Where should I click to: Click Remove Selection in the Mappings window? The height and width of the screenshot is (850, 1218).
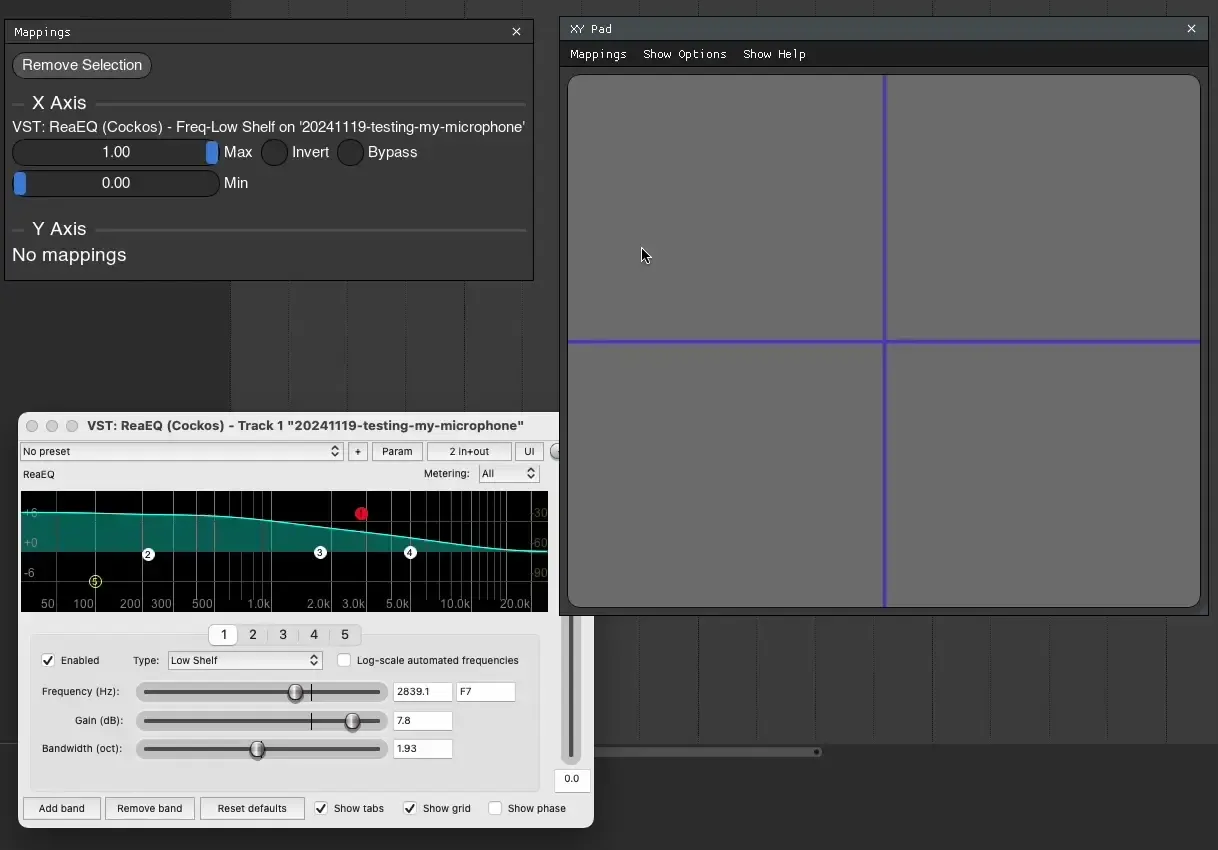(x=81, y=65)
